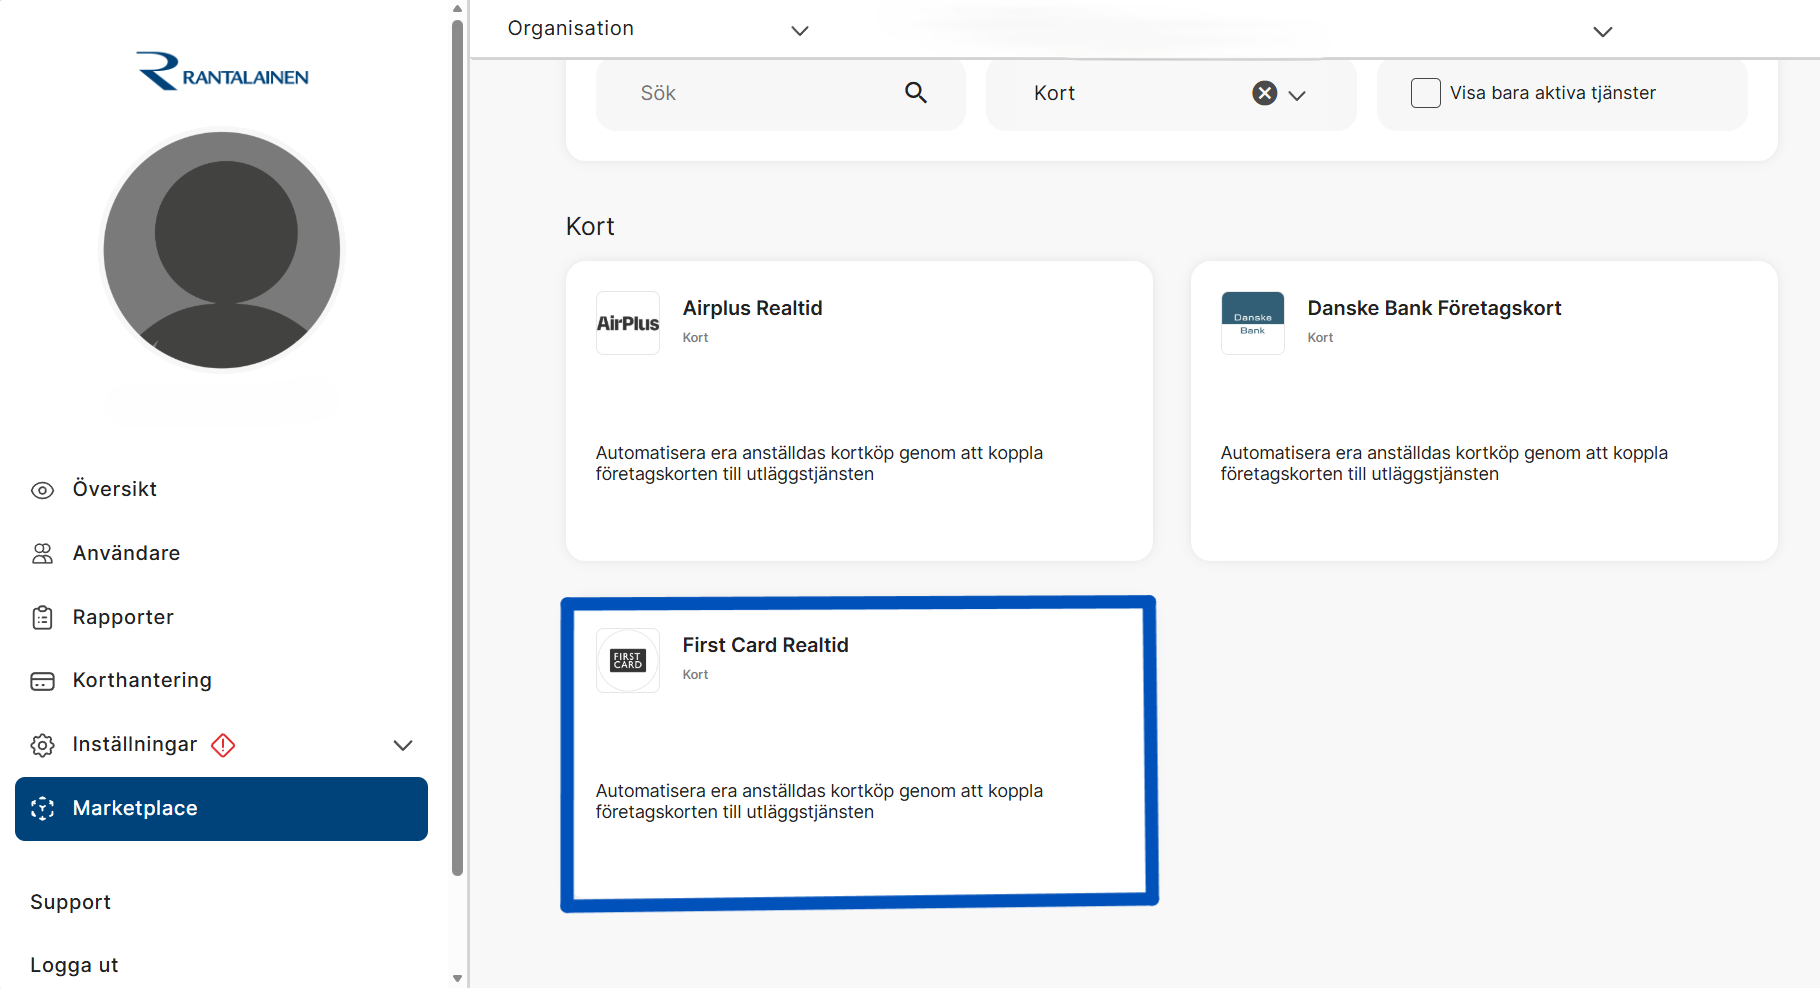The width and height of the screenshot is (1820, 988).
Task: Open the Användare page
Action: coord(126,553)
